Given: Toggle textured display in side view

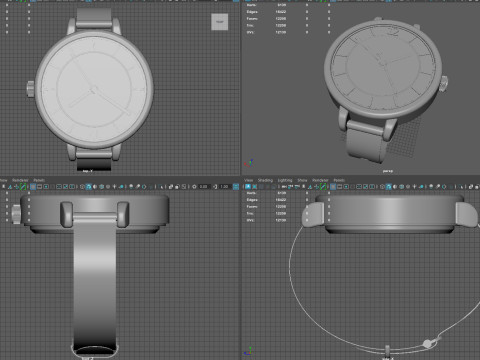Looking at the screenshot, I should 408,187.
